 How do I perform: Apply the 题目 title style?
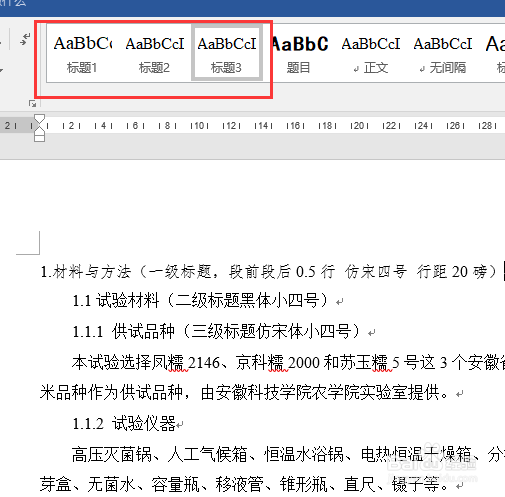point(299,53)
